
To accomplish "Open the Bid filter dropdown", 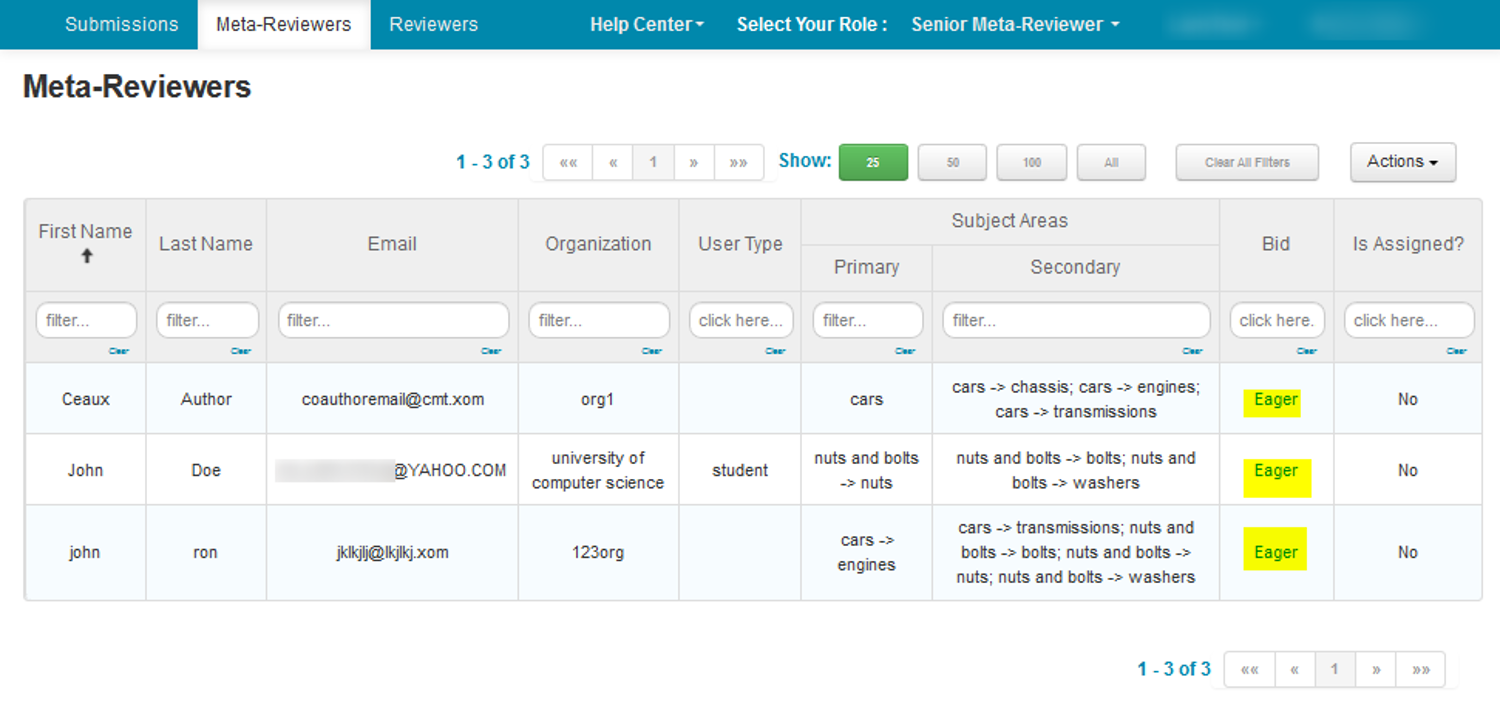I will (x=1277, y=320).
